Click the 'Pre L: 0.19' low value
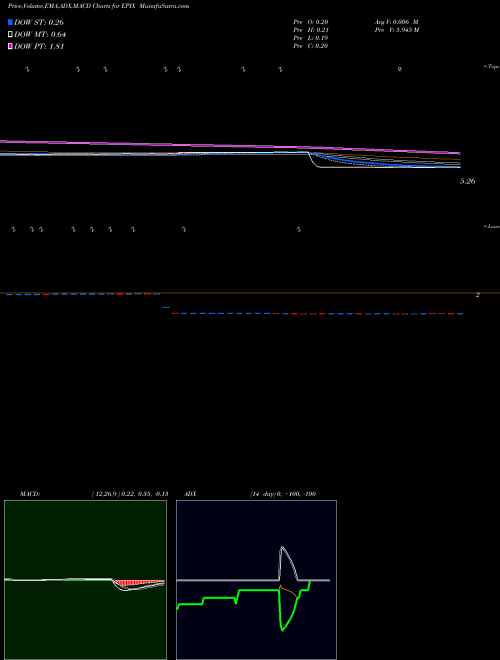500x660 pixels. [311, 38]
